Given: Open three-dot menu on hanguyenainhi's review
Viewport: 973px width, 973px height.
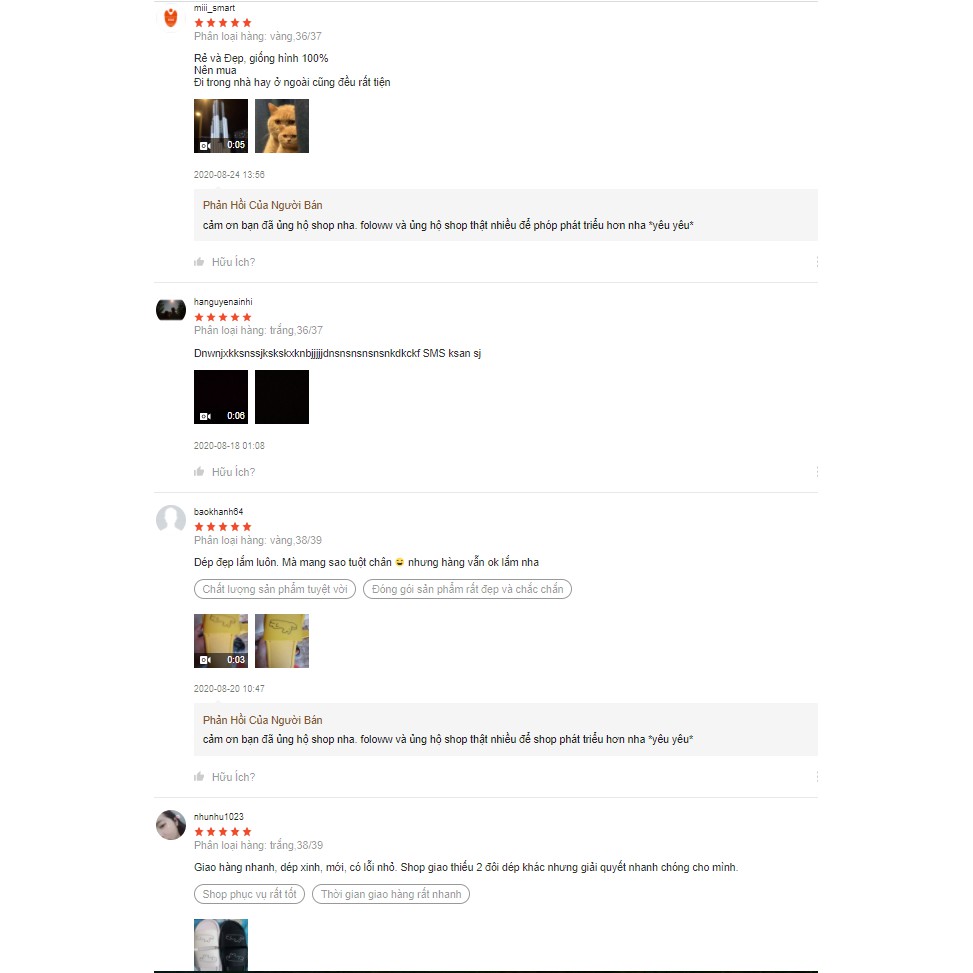Looking at the screenshot, I should click(x=817, y=472).
